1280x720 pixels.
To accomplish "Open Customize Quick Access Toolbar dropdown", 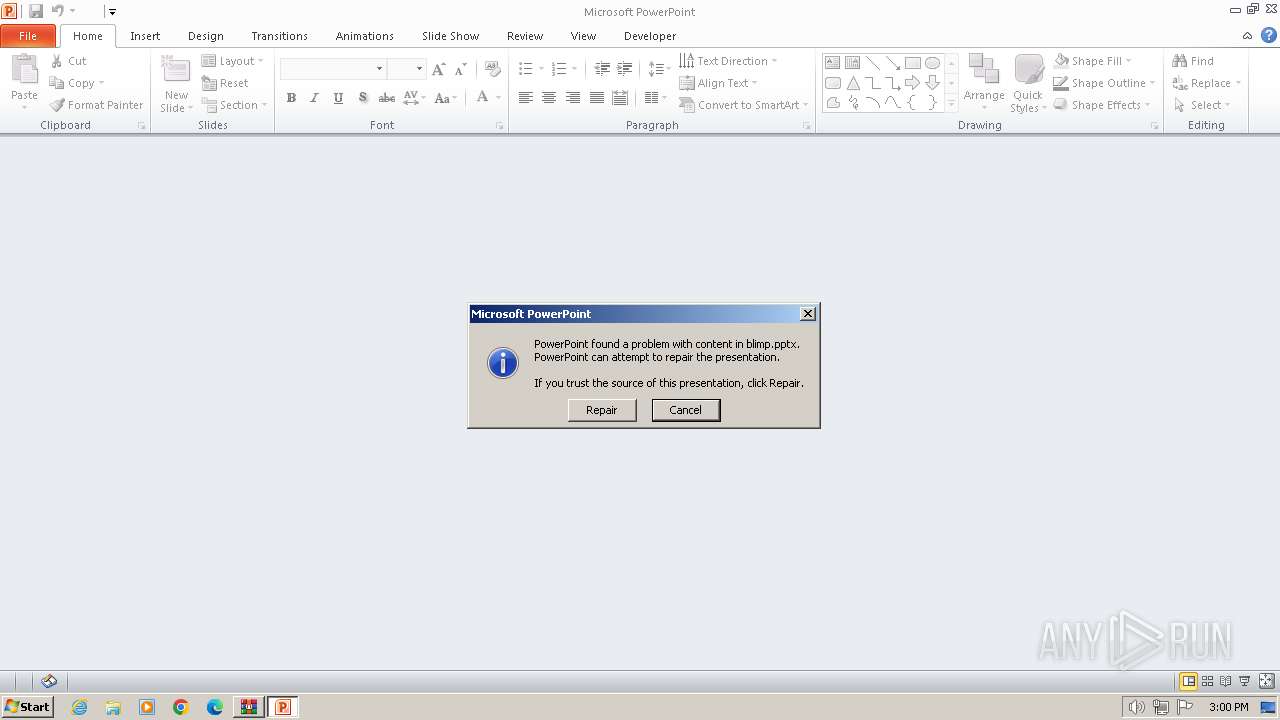I will pos(112,12).
